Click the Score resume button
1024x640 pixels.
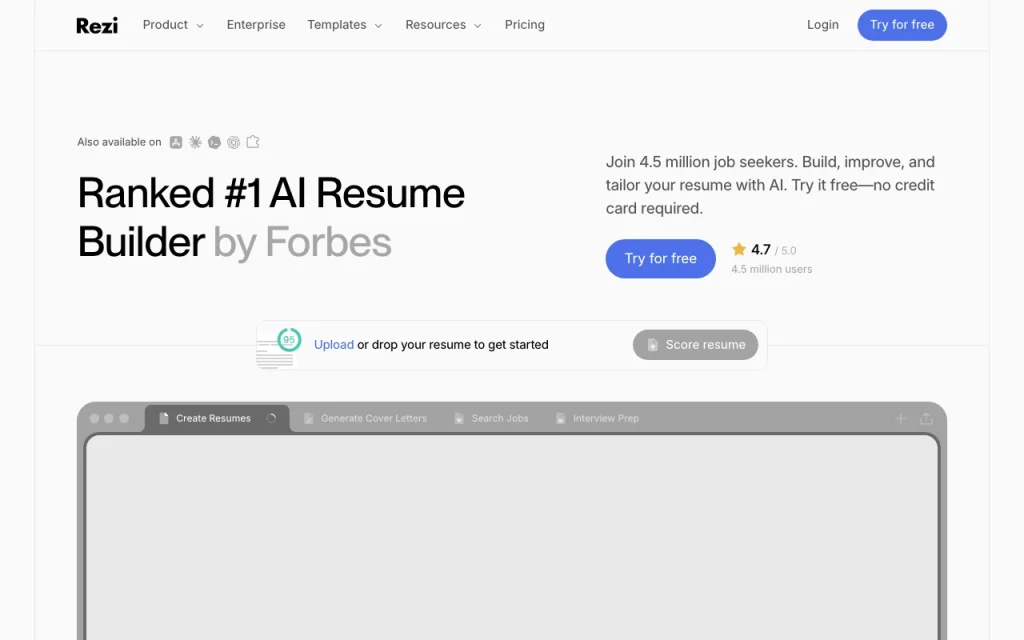696,345
